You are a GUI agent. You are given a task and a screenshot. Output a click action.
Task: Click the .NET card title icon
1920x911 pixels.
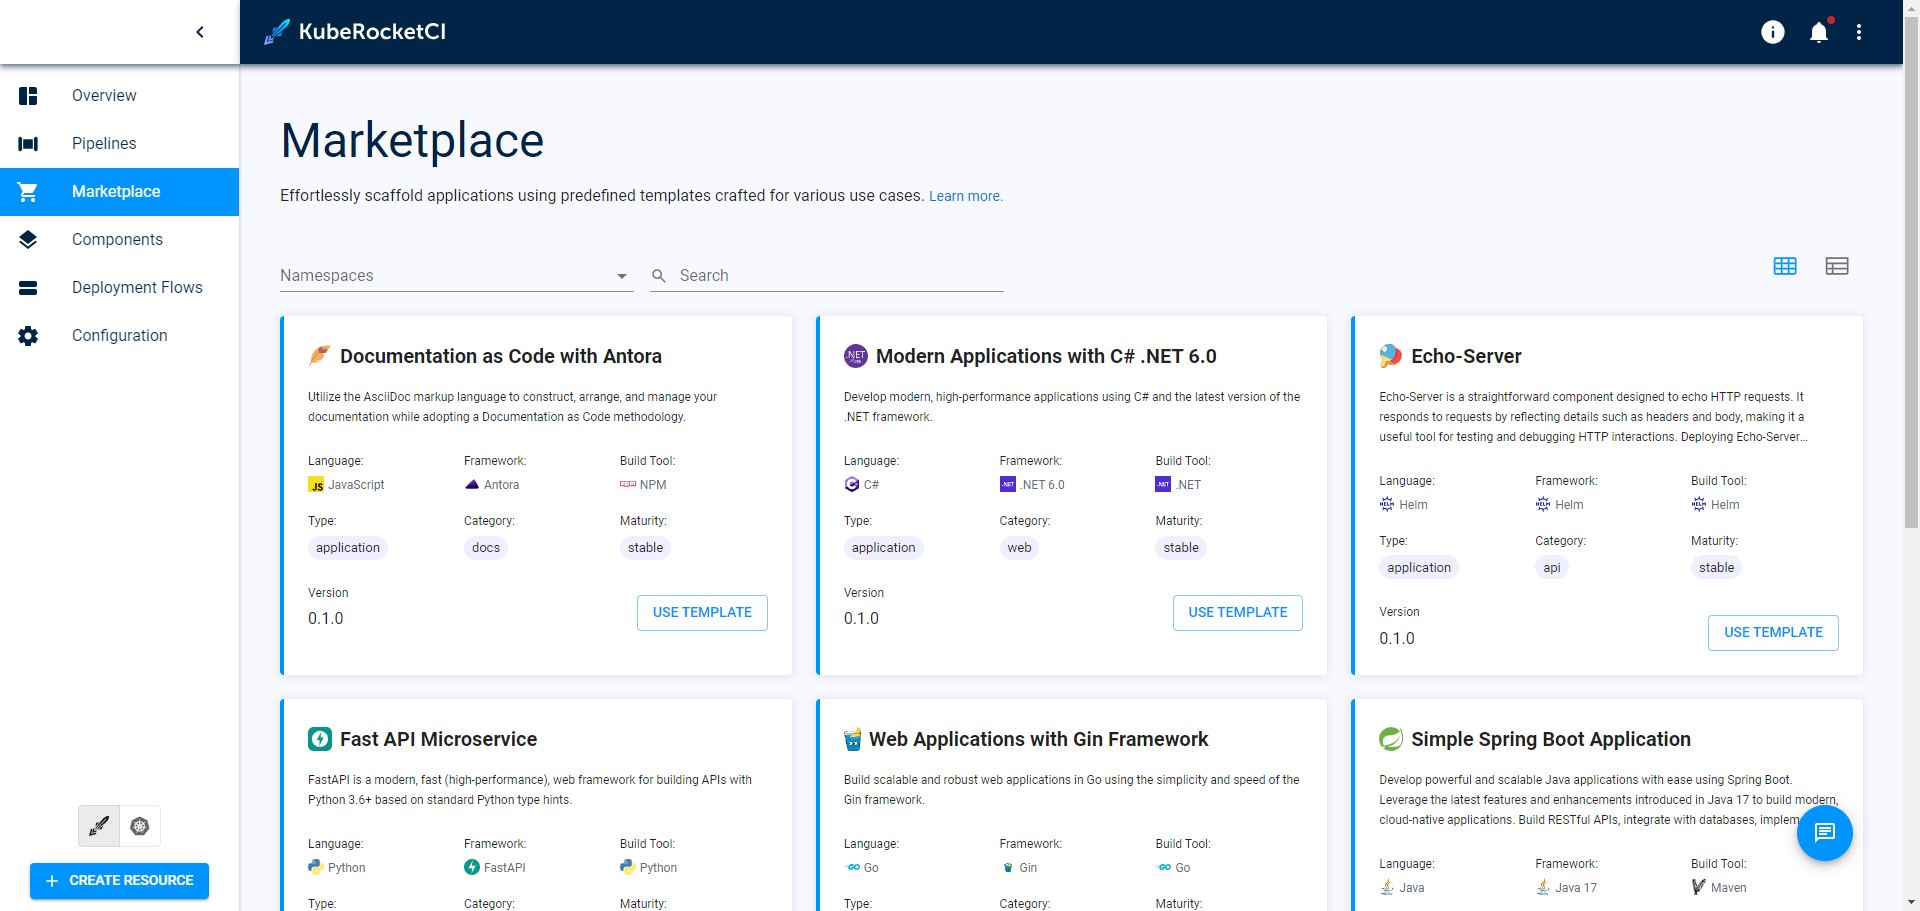(856, 356)
